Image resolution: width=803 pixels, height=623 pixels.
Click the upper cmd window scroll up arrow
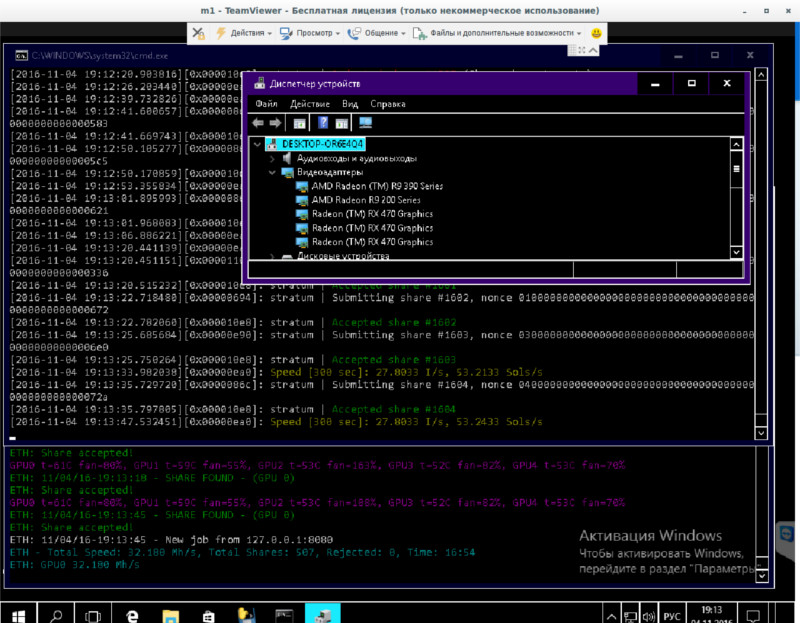coord(761,75)
